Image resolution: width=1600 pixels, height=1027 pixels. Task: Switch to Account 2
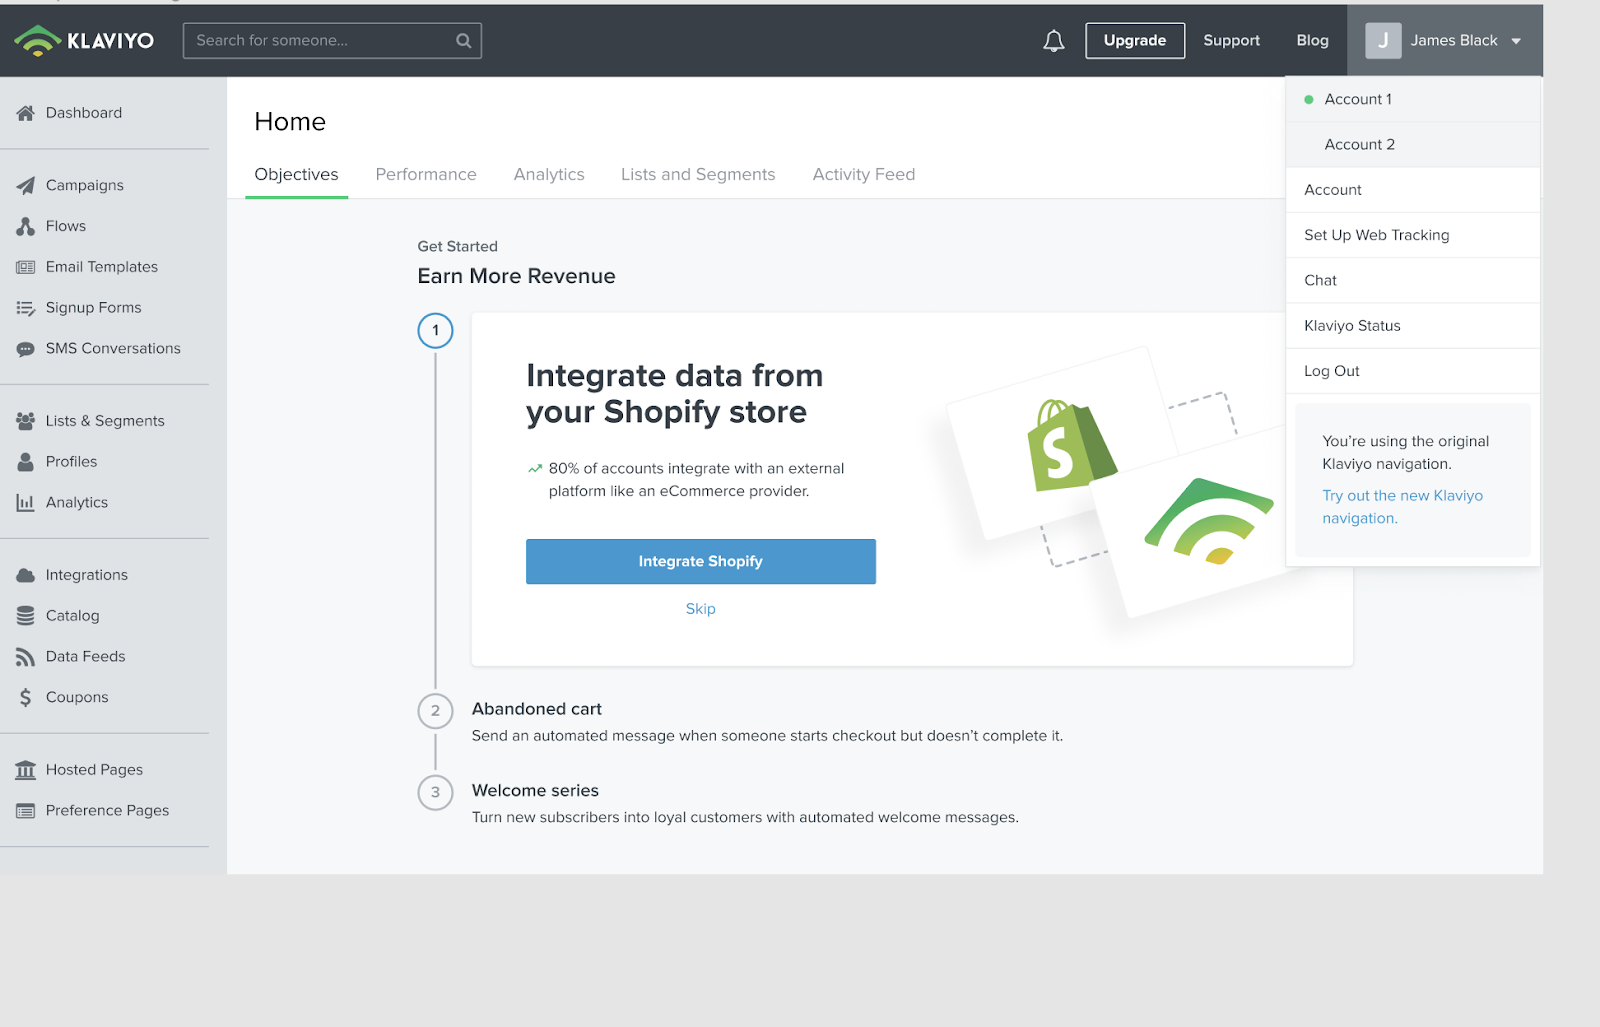[1412, 144]
